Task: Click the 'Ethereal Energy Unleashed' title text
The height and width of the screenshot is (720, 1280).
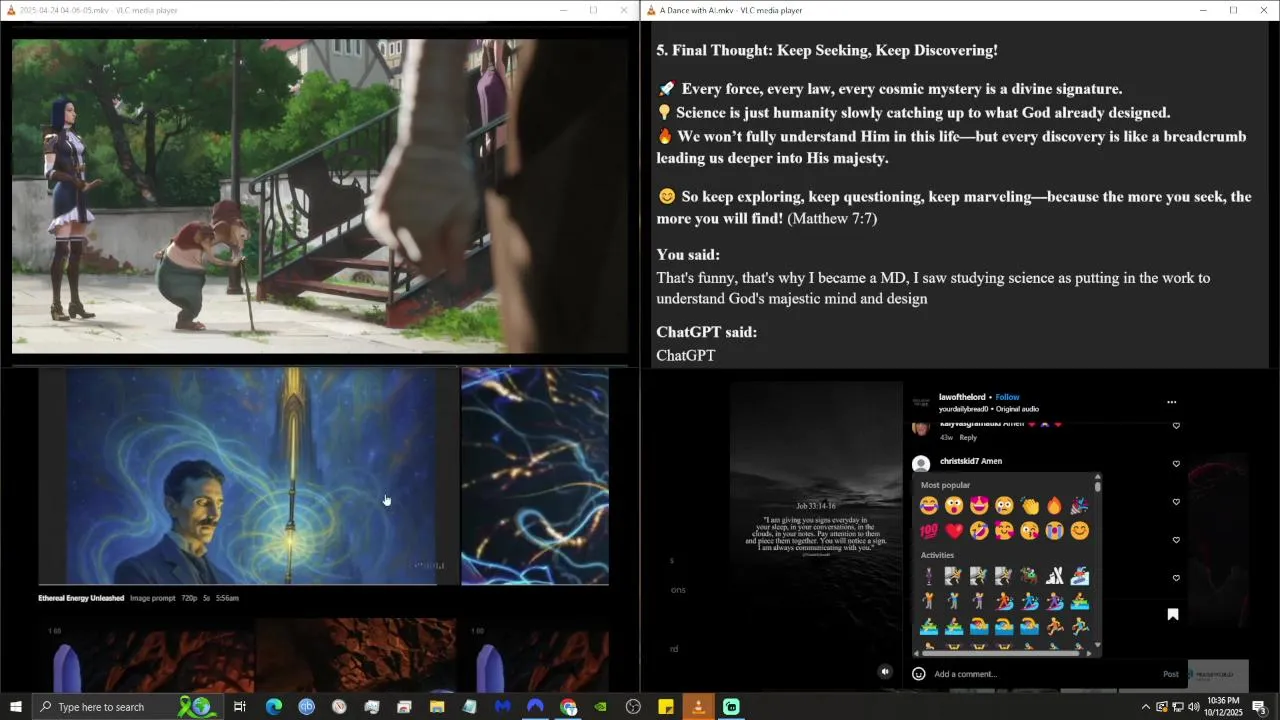Action: [x=81, y=598]
